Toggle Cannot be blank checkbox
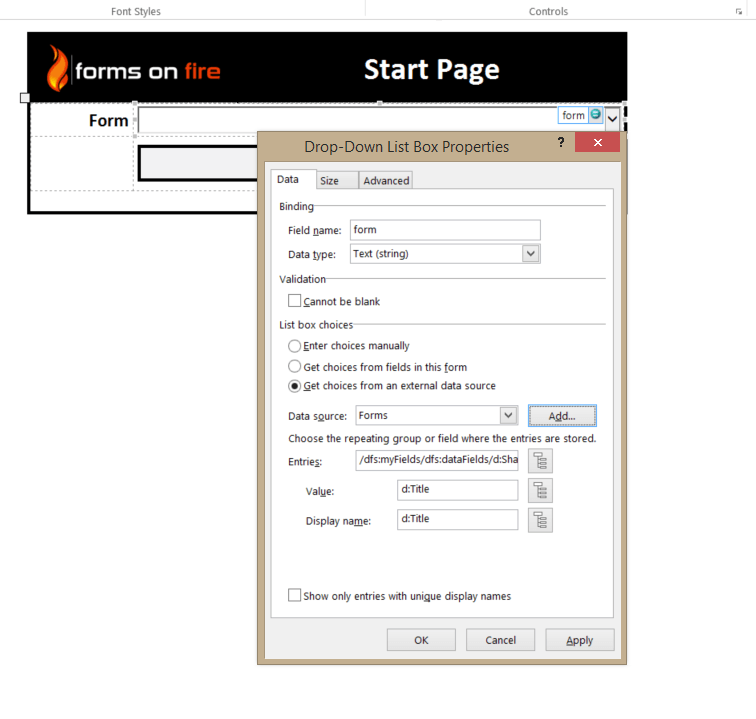Image resolution: width=756 pixels, height=719 pixels. [294, 301]
